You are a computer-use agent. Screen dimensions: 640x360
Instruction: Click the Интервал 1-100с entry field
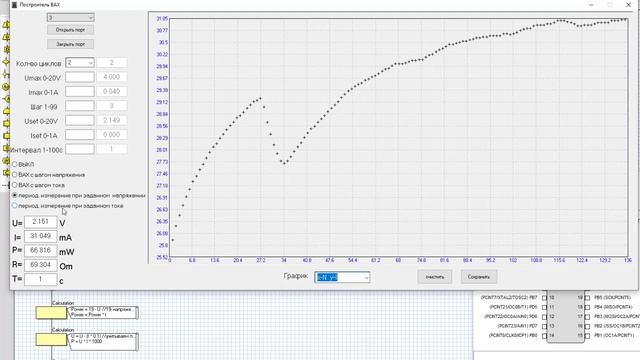pyautogui.click(x=80, y=149)
